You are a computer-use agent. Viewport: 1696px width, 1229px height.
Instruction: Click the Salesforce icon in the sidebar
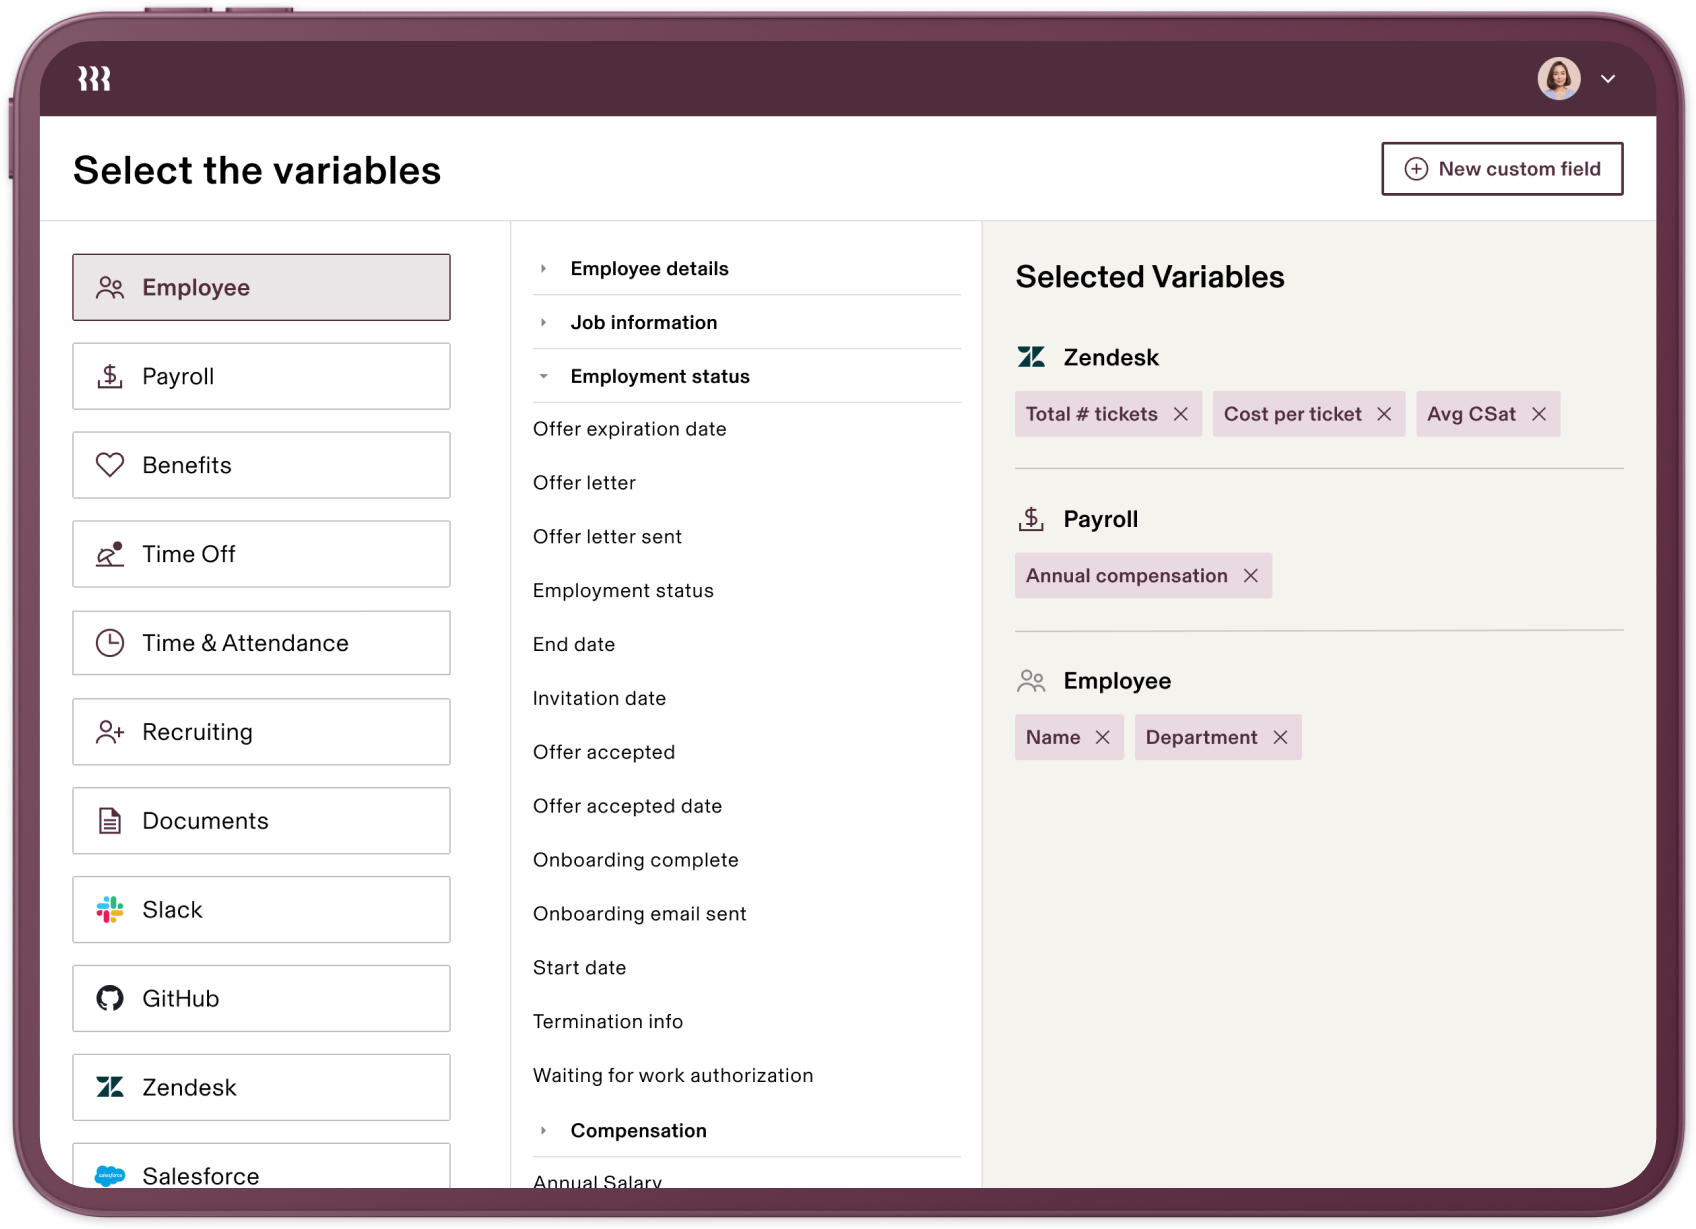point(111,1175)
